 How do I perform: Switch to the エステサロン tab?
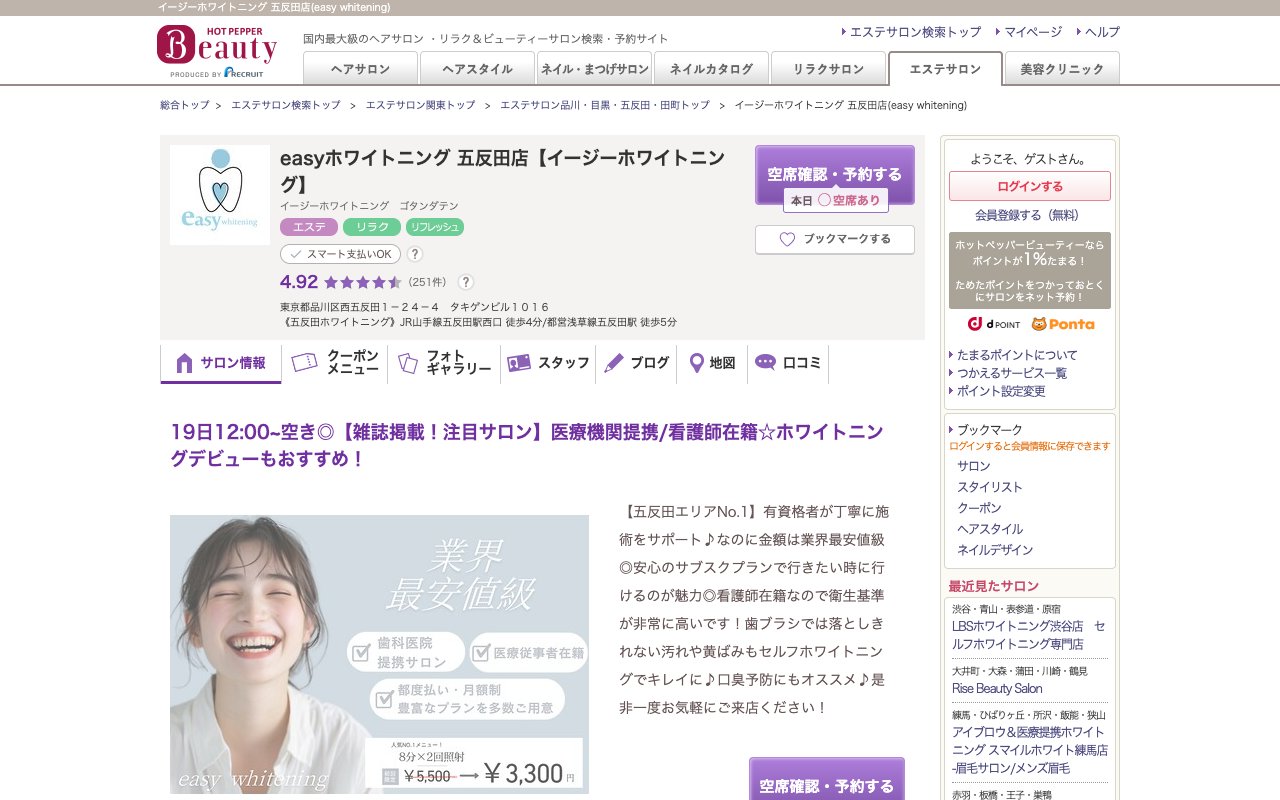click(944, 70)
